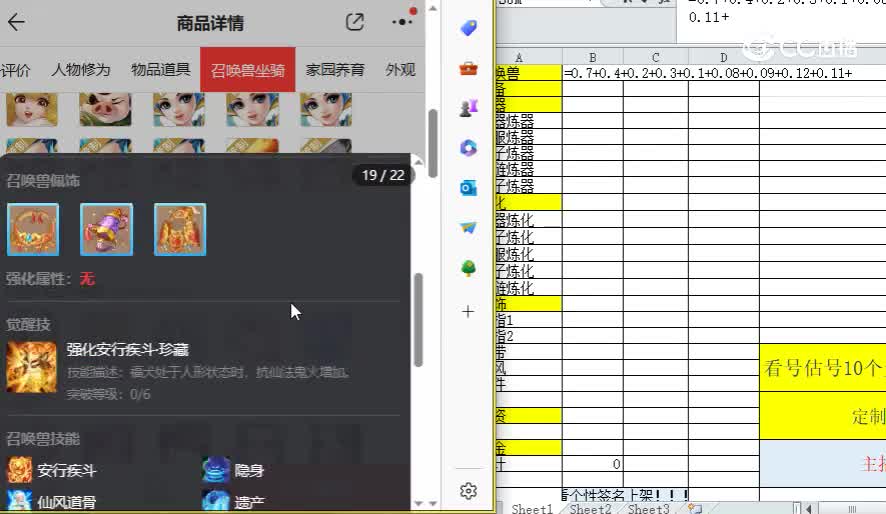Open the Outlook sidebar icon
This screenshot has height=514, width=886.
(x=468, y=188)
